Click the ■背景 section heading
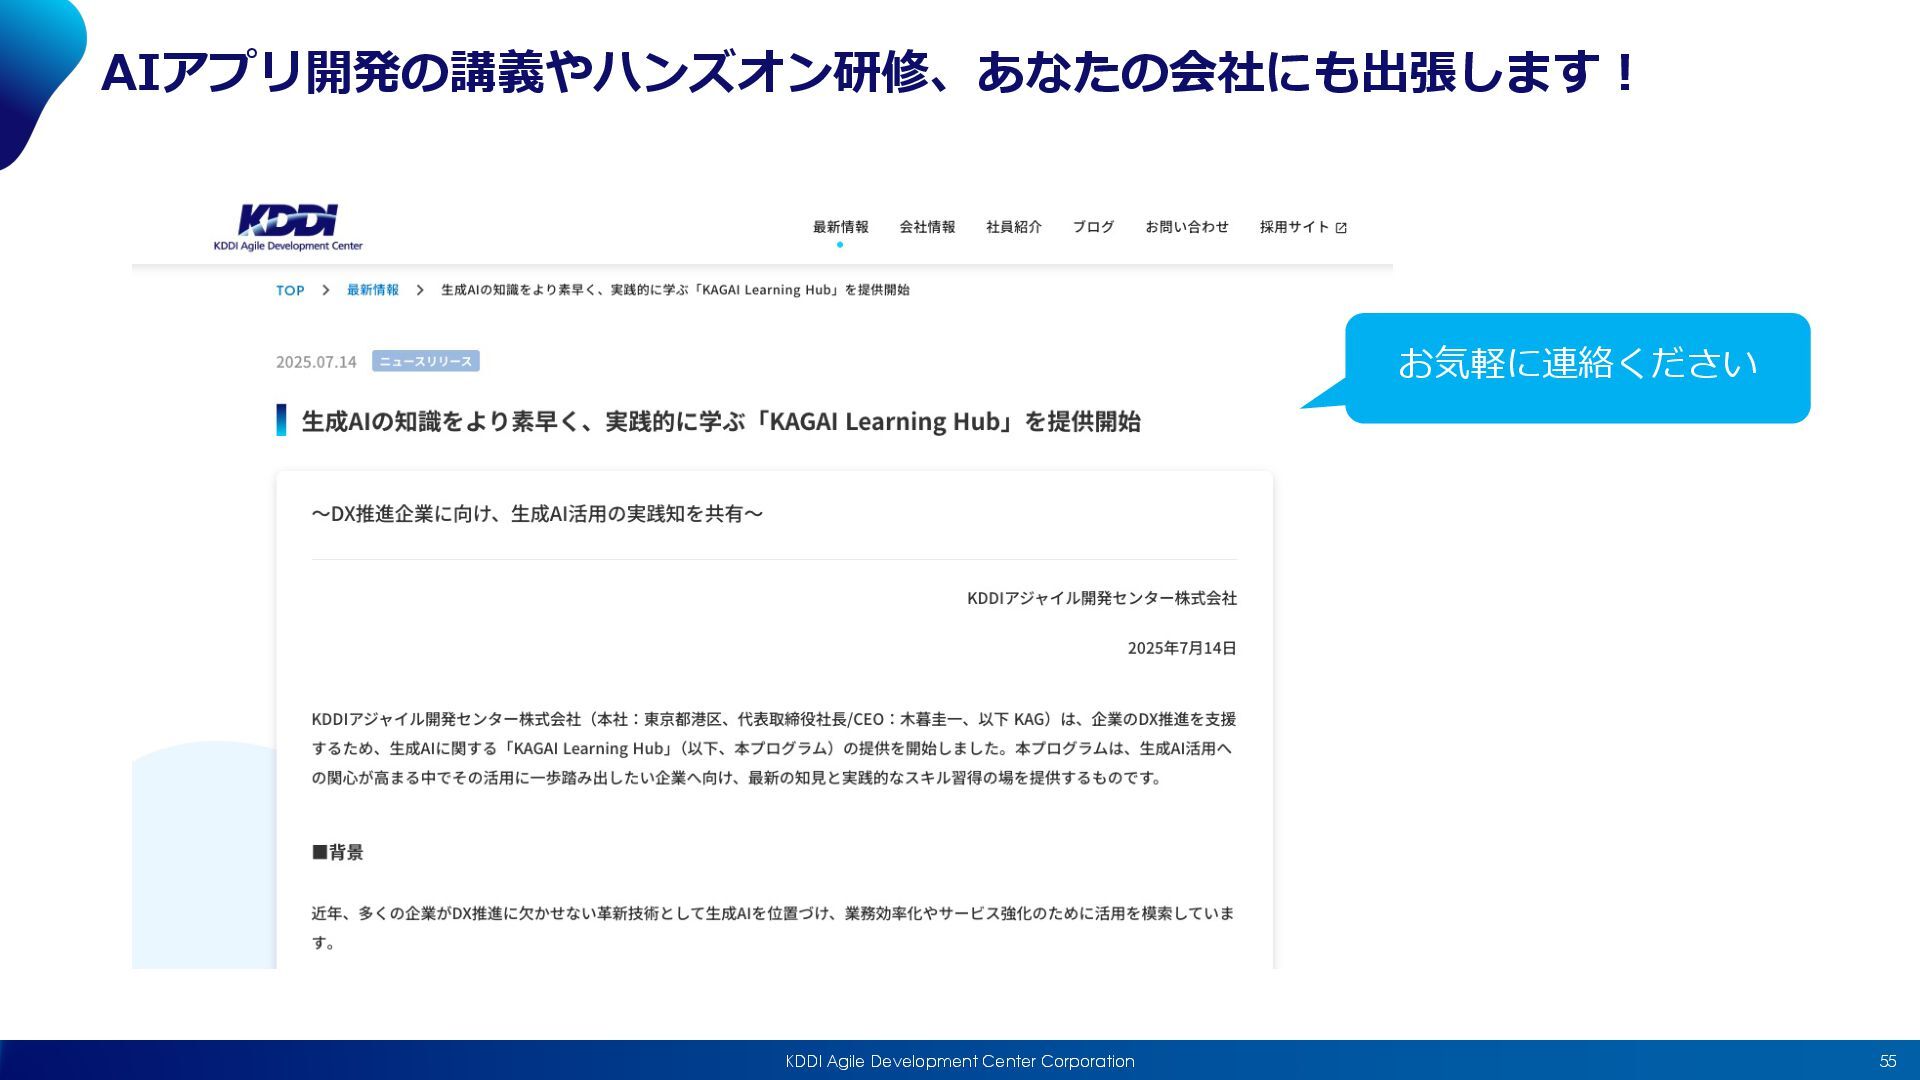The width and height of the screenshot is (1920, 1080). point(337,852)
